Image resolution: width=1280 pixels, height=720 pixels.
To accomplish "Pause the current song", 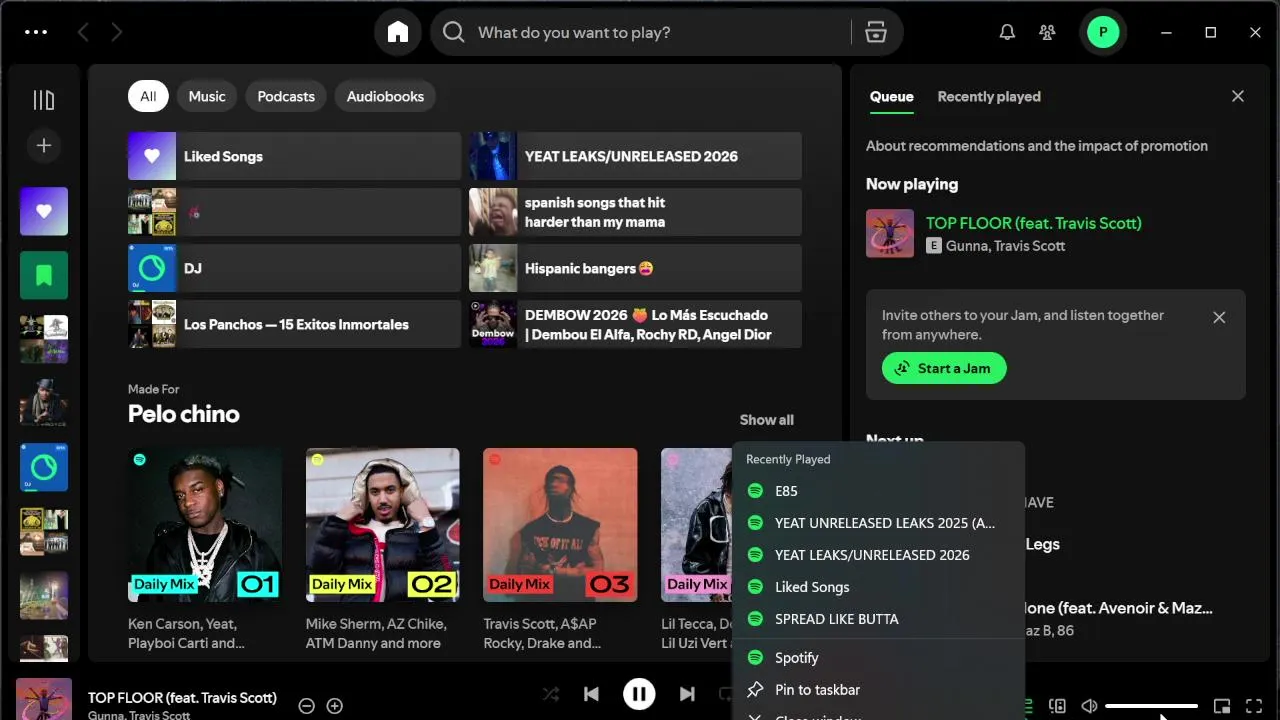I will pyautogui.click(x=639, y=694).
